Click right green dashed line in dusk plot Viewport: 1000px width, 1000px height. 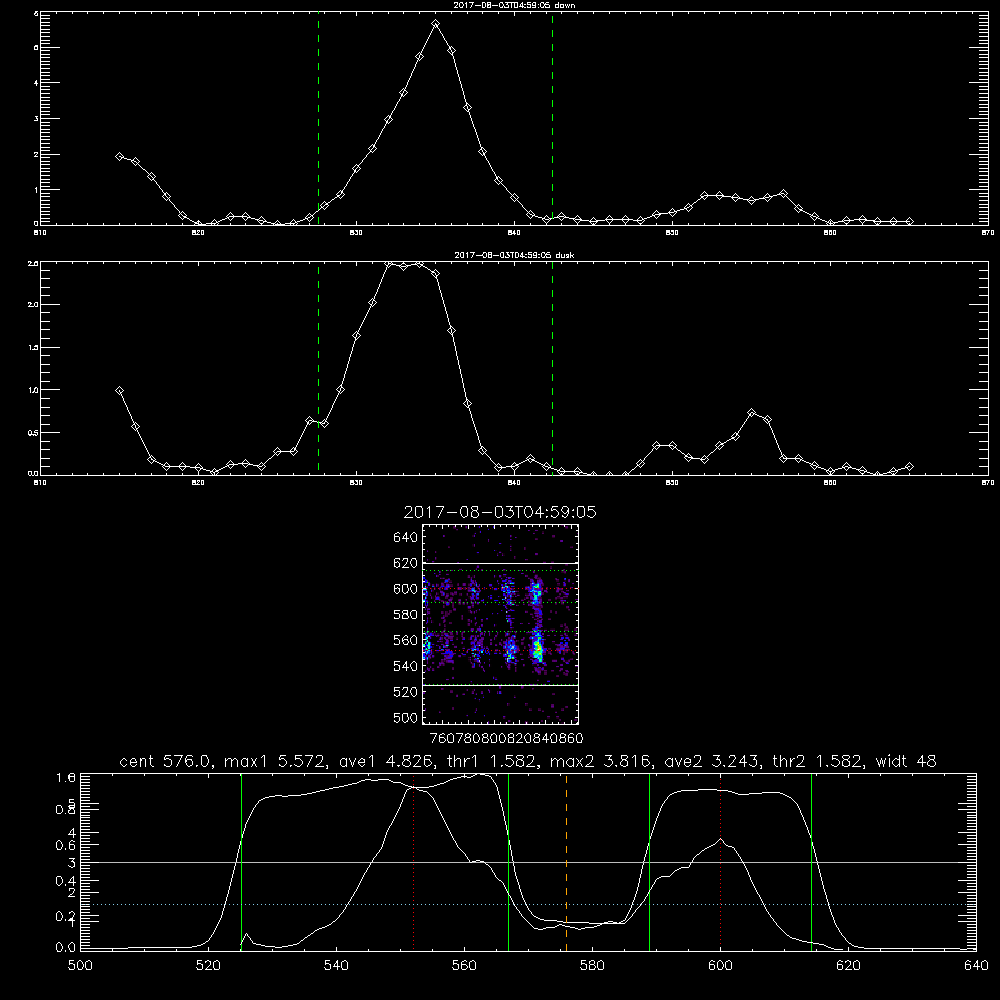(552, 369)
